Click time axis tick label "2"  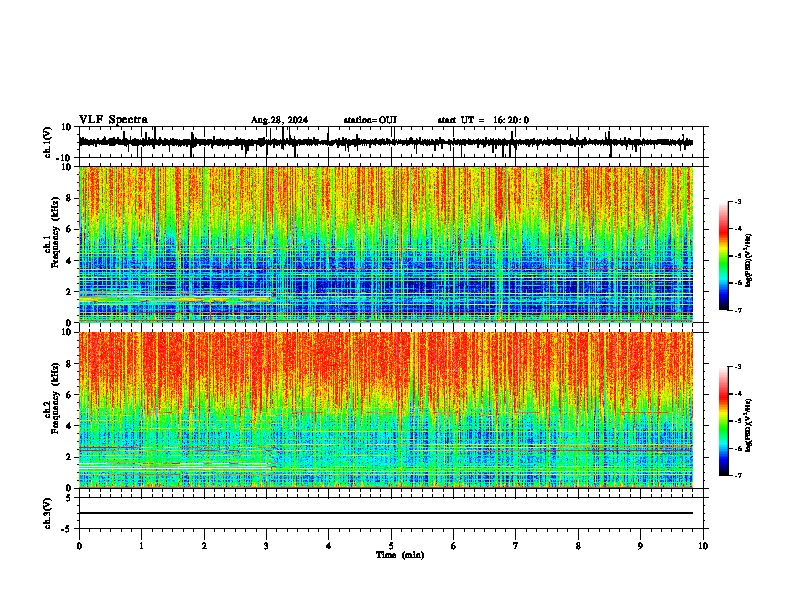tap(204, 546)
